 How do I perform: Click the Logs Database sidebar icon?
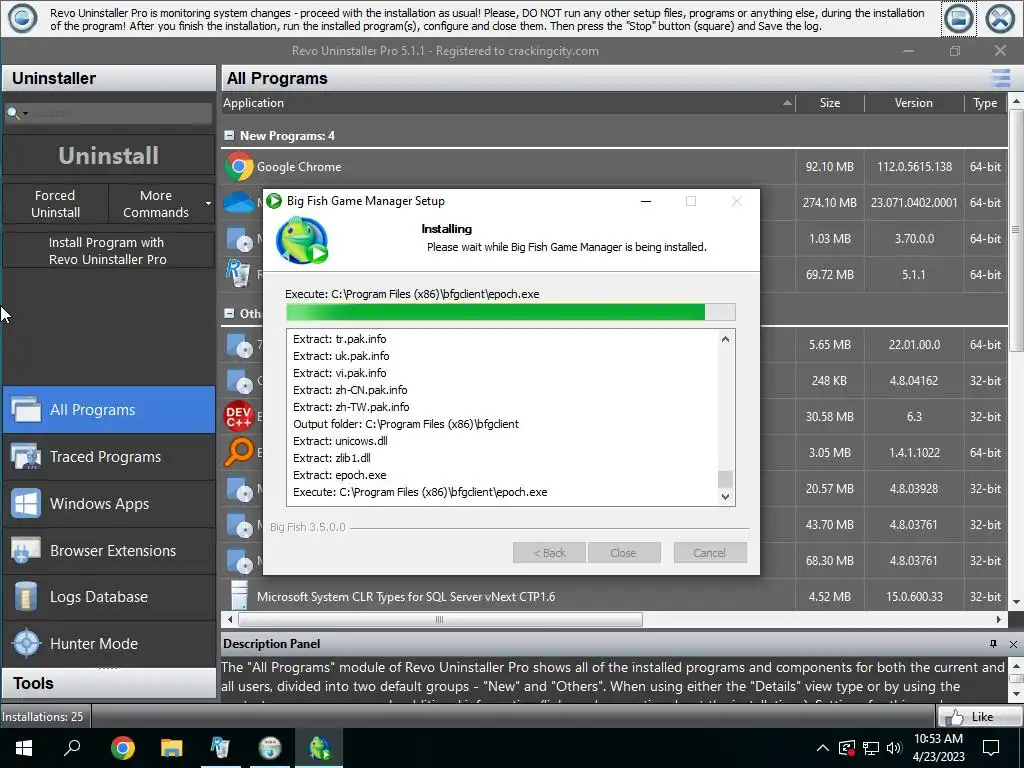tap(26, 597)
